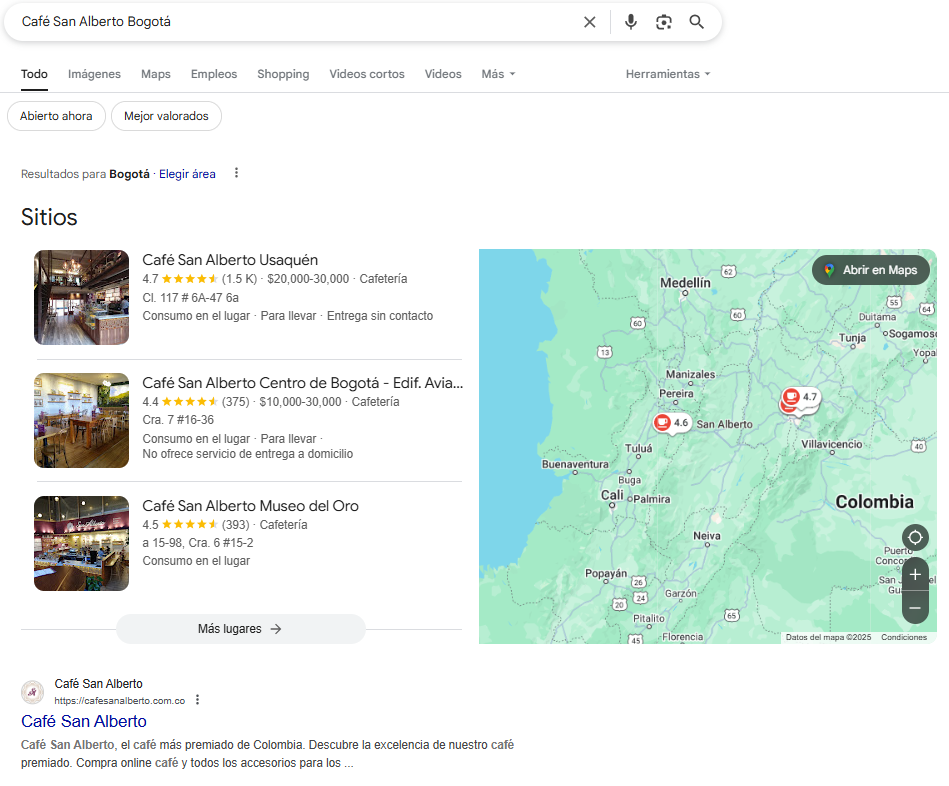Start voice search with the microphone icon
This screenshot has width=949, height=786.
click(x=630, y=22)
